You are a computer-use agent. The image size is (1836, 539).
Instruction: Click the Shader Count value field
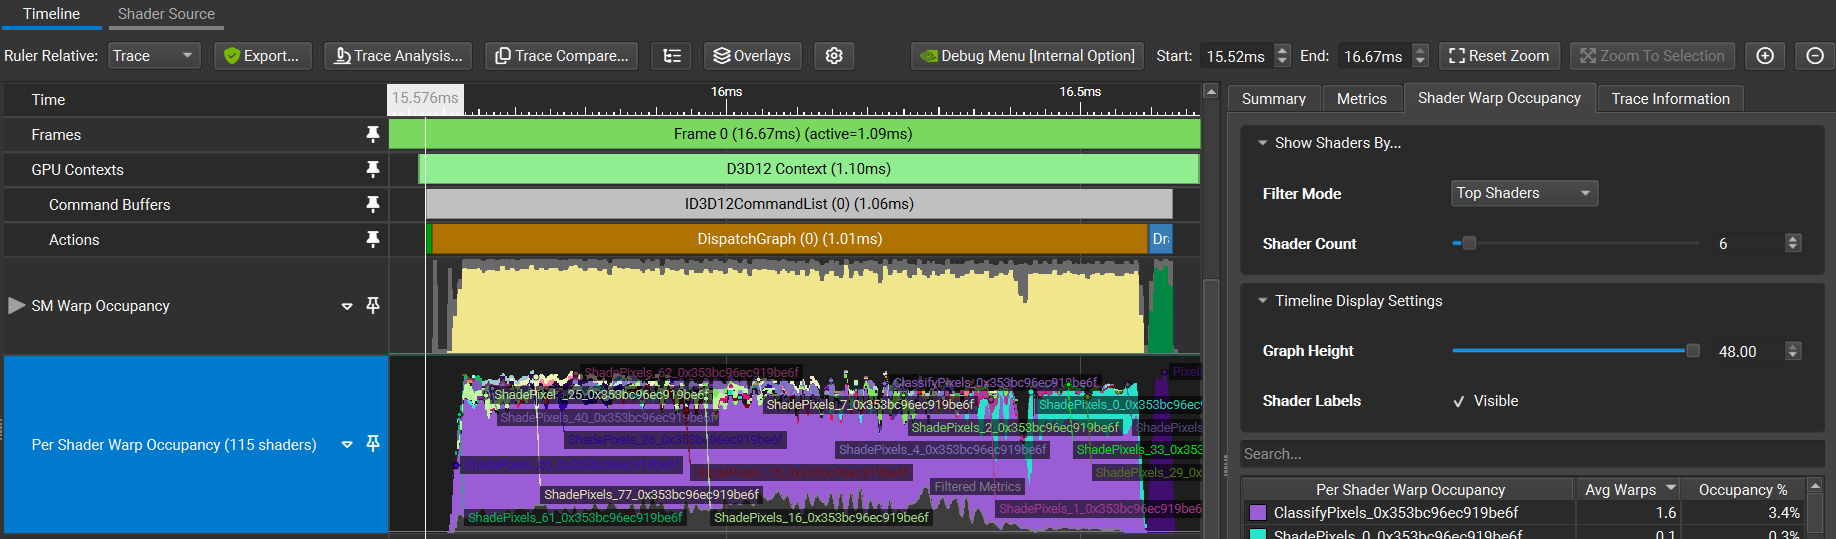1748,243
